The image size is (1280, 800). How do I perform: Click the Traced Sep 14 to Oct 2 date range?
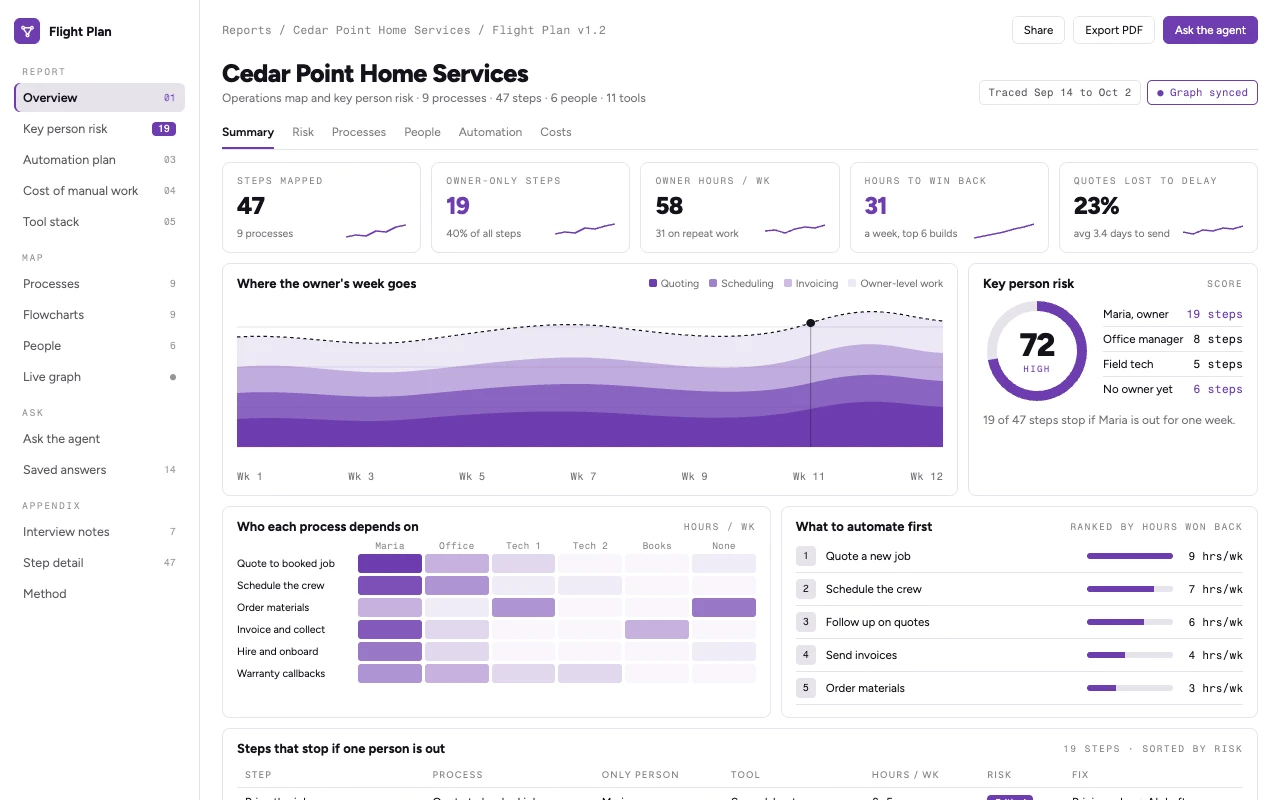point(1060,93)
